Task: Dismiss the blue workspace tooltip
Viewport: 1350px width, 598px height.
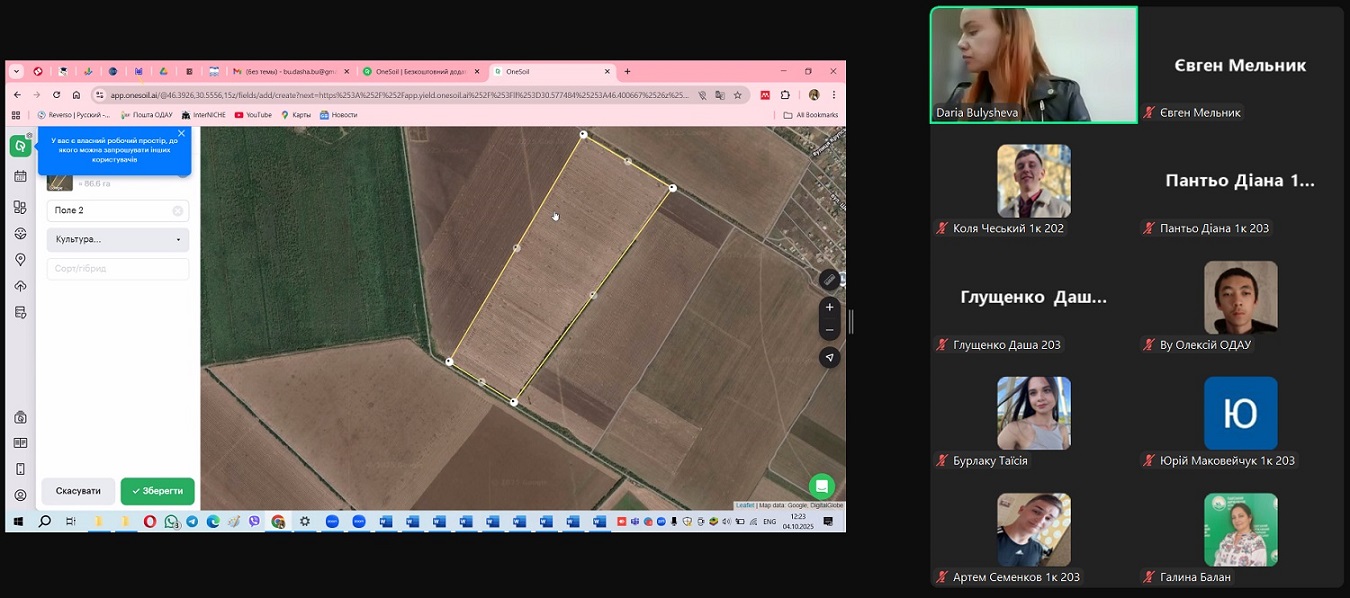Action: [x=181, y=133]
